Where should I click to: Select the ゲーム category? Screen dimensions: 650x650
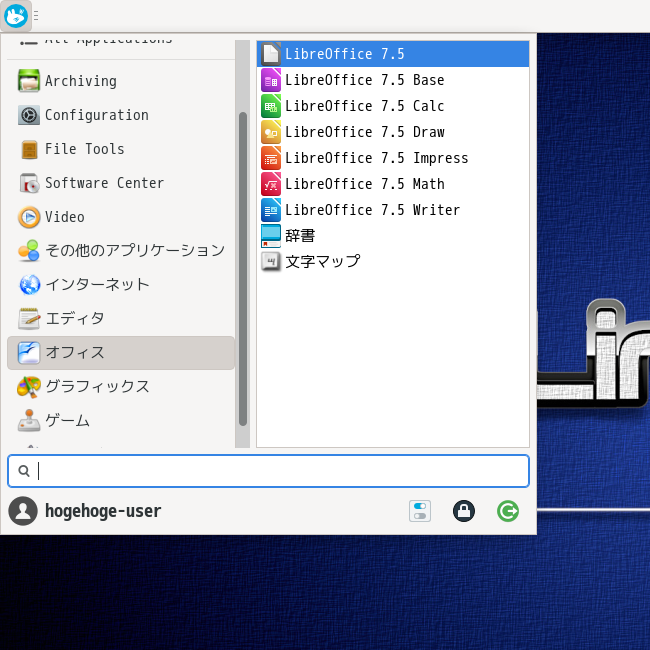point(121,421)
